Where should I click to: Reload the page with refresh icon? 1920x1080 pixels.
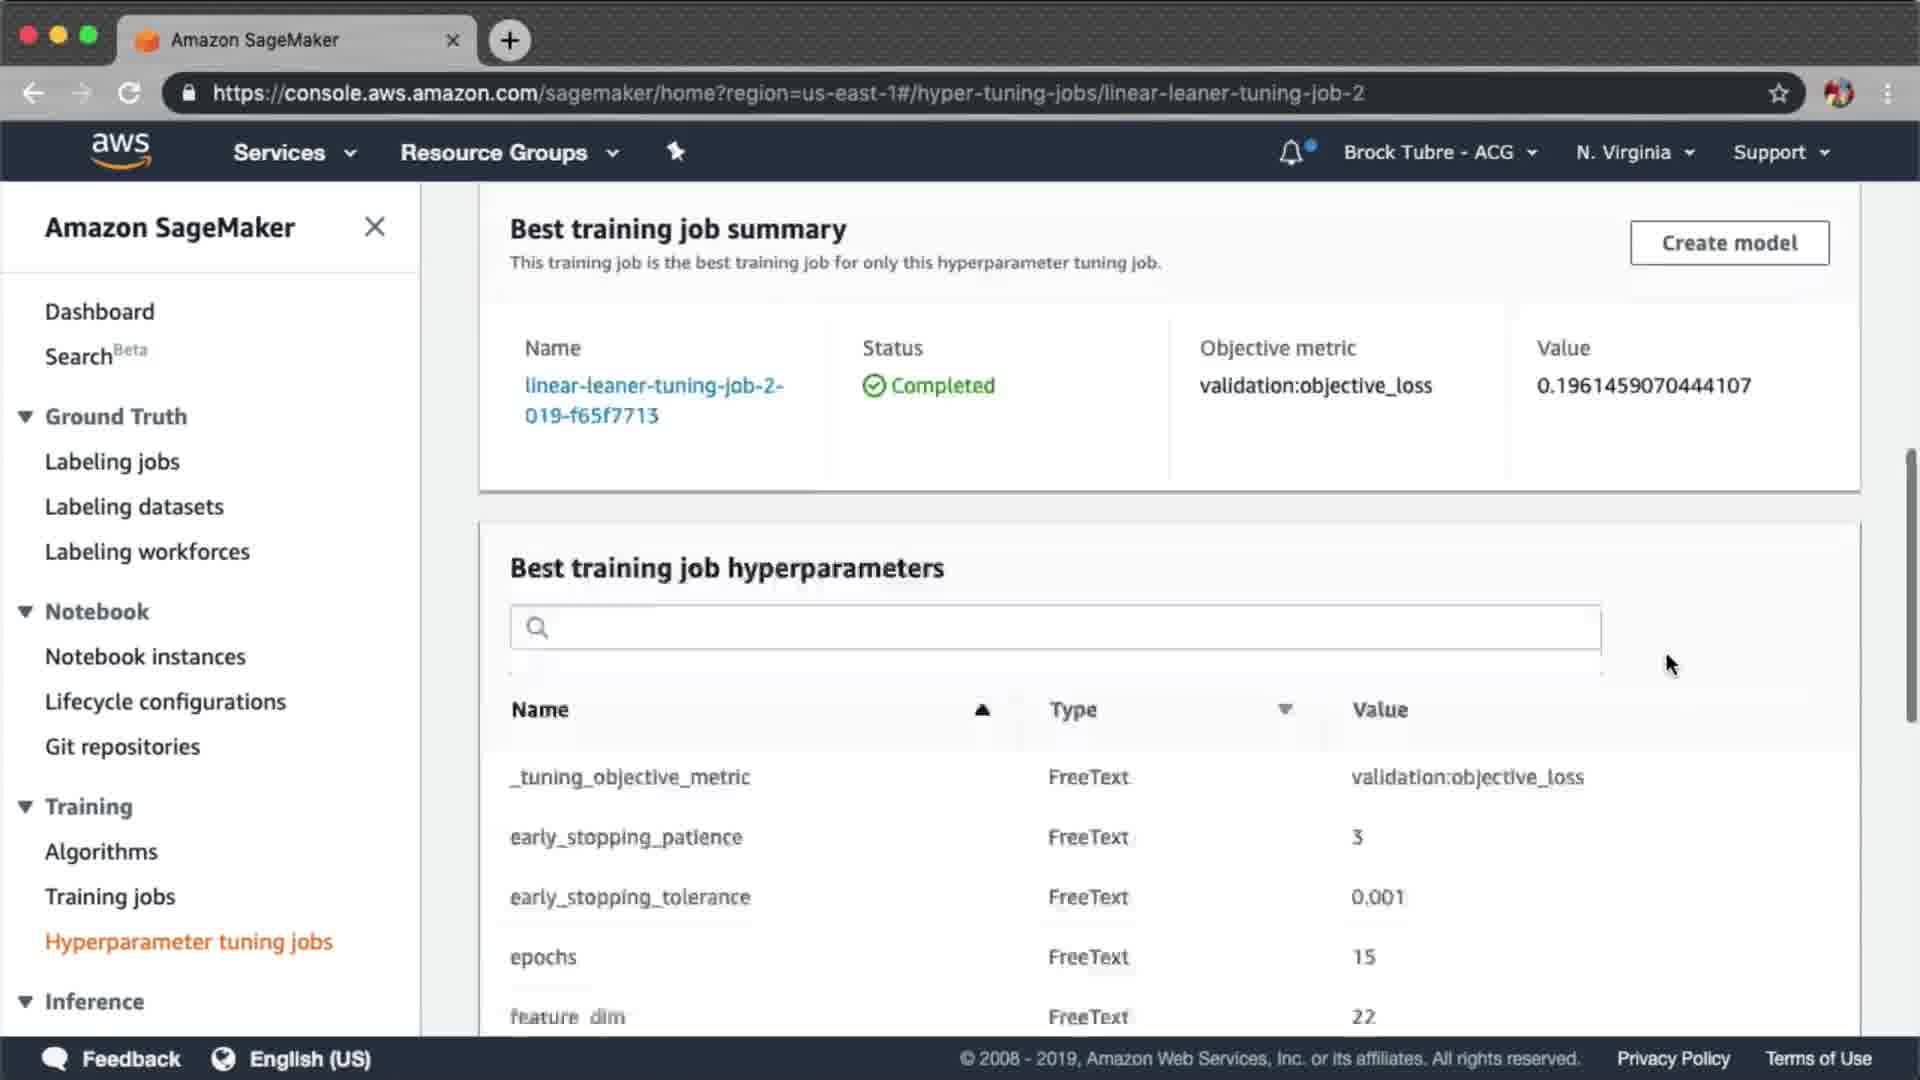point(129,93)
